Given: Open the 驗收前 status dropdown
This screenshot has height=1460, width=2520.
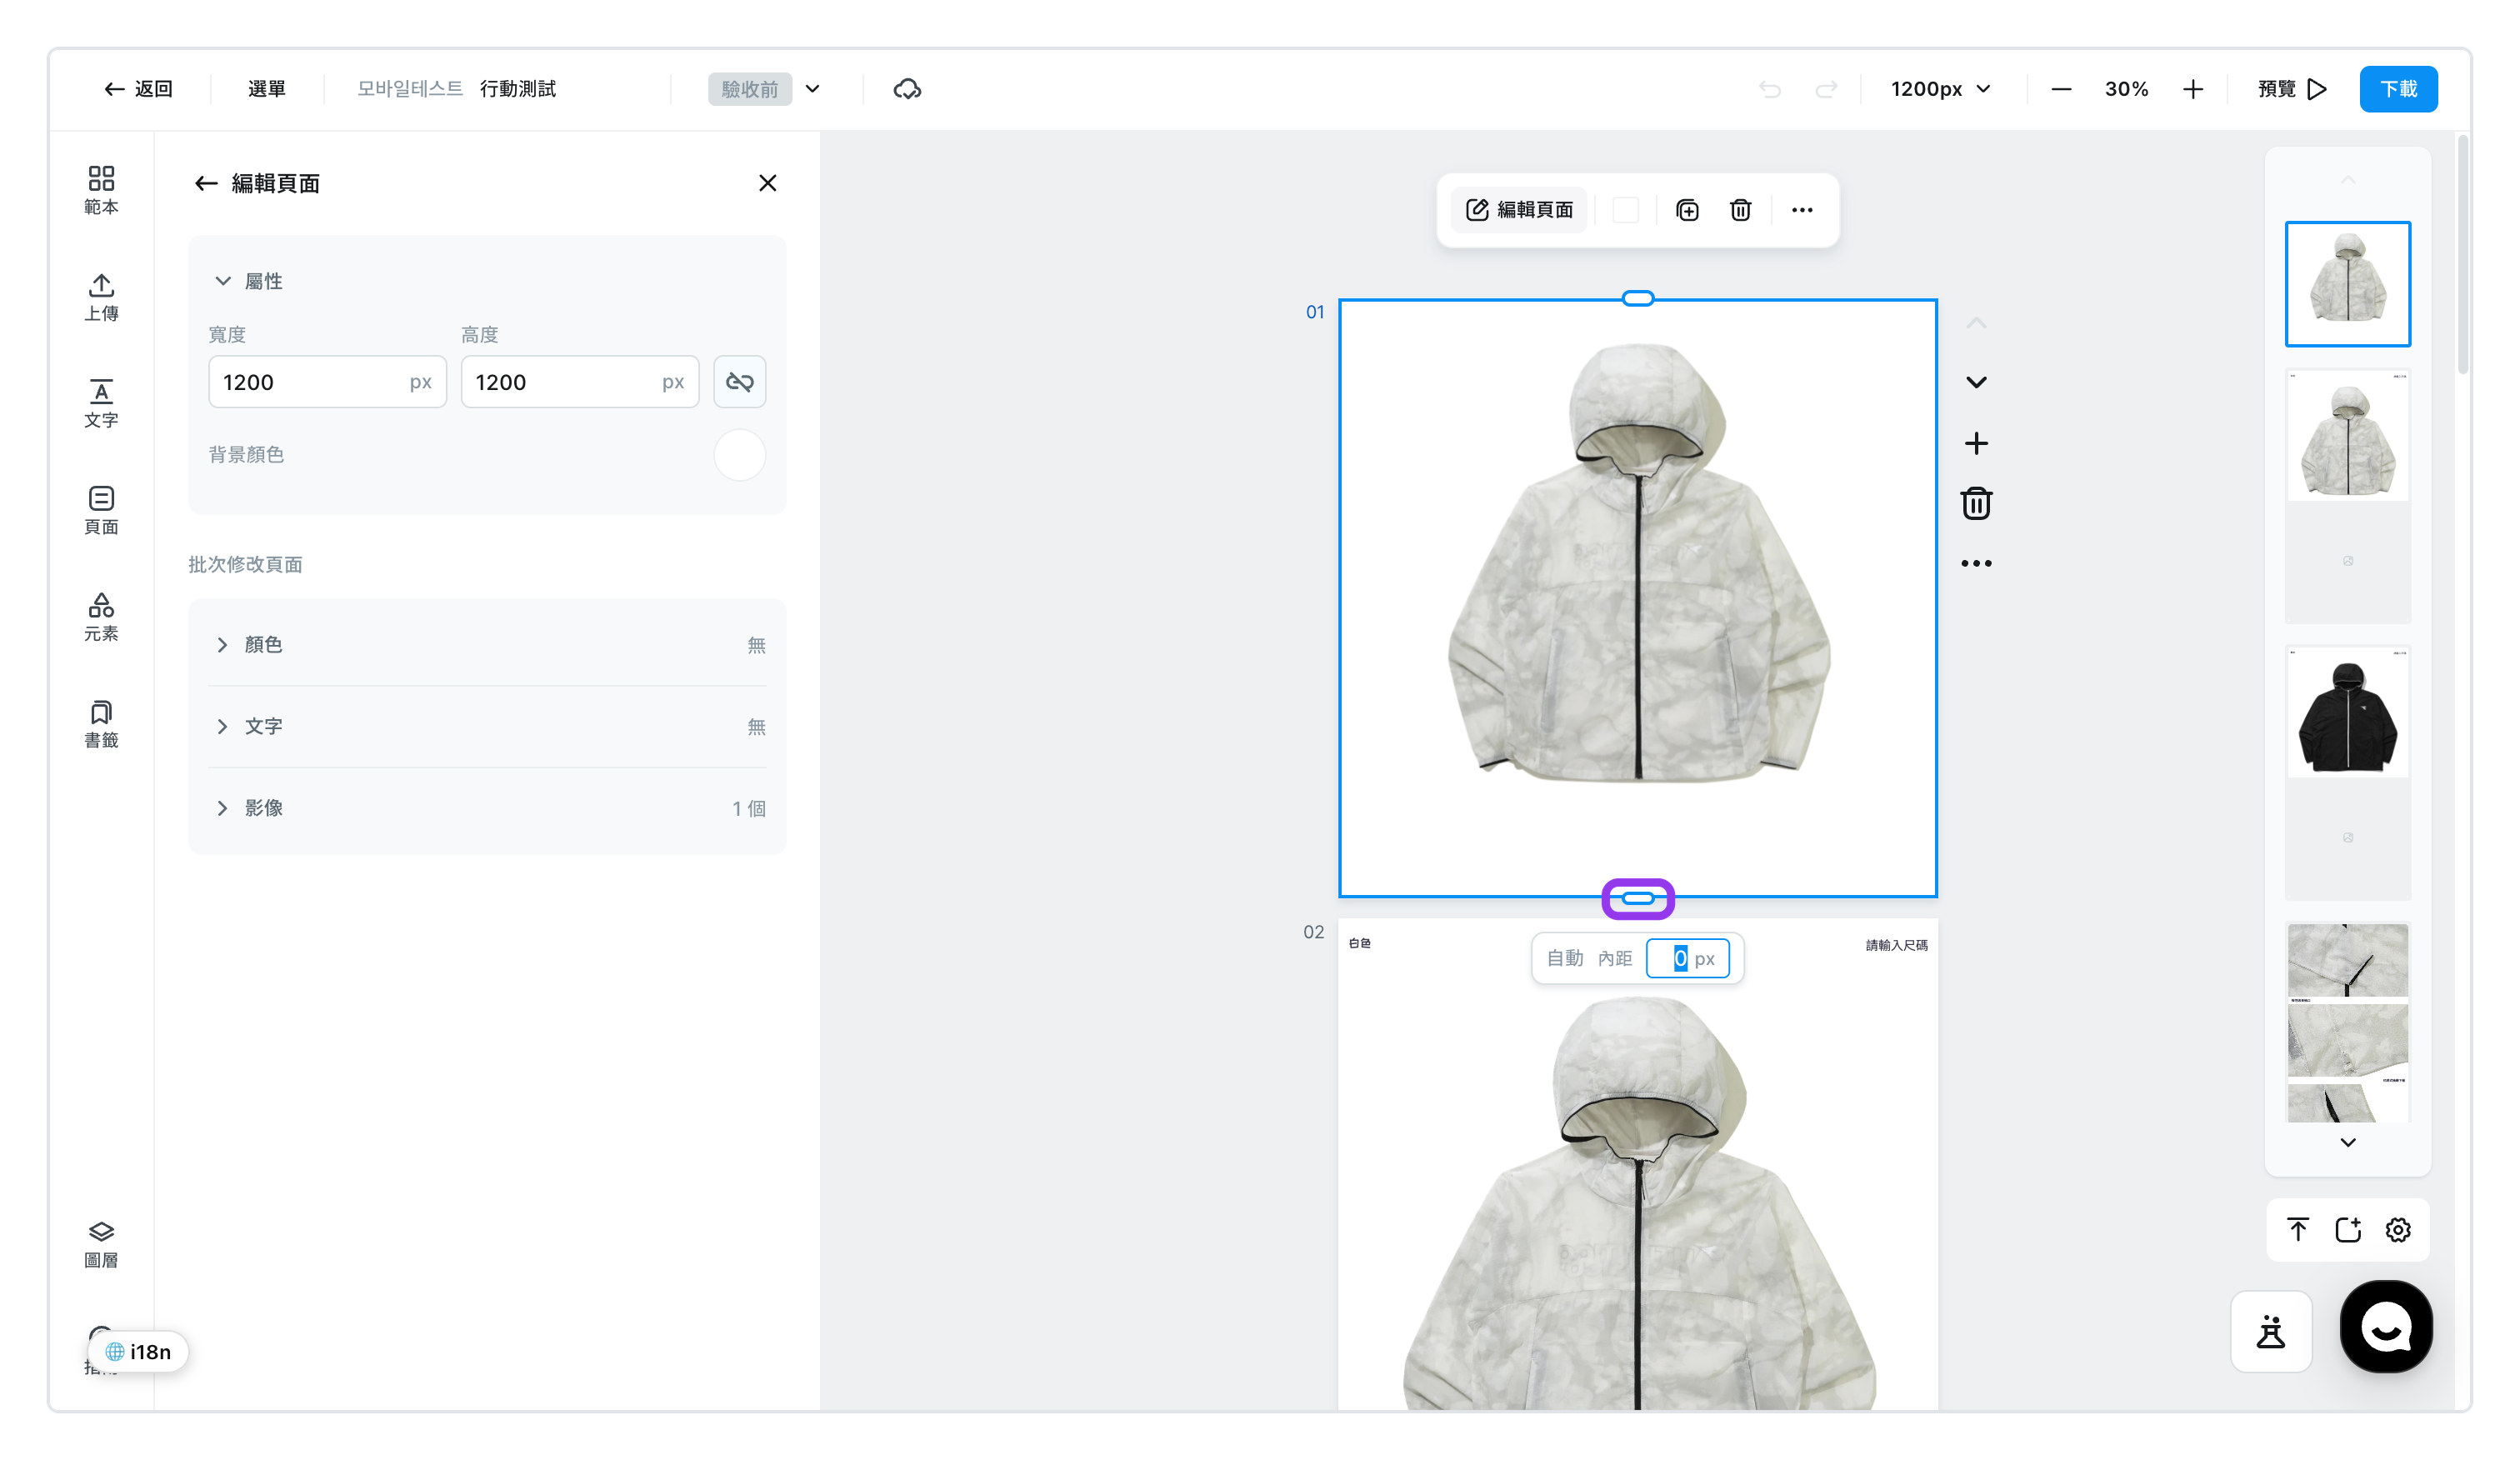Looking at the screenshot, I should click(x=765, y=89).
